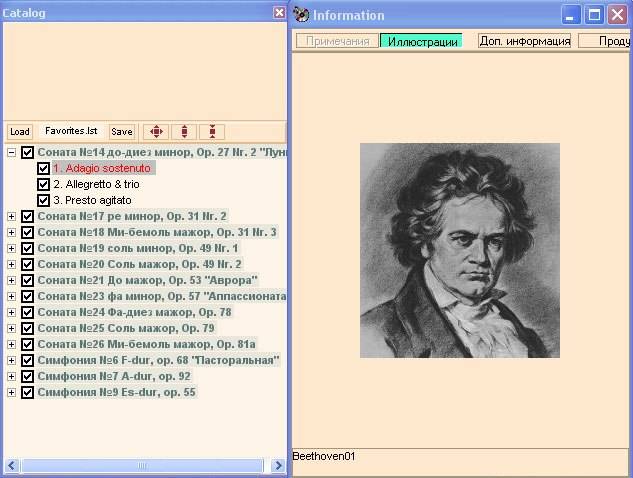Click the Catalog horizontal scrollbar thumb
This screenshot has width=633, height=478.
coord(142,465)
